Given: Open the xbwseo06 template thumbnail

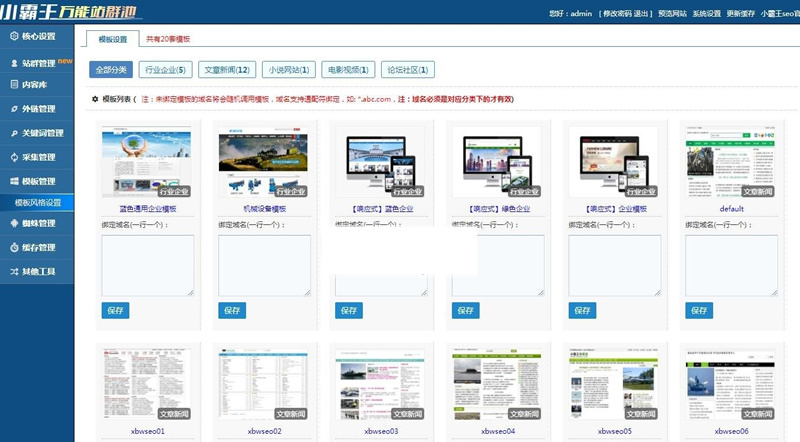Looking at the screenshot, I should click(x=731, y=385).
